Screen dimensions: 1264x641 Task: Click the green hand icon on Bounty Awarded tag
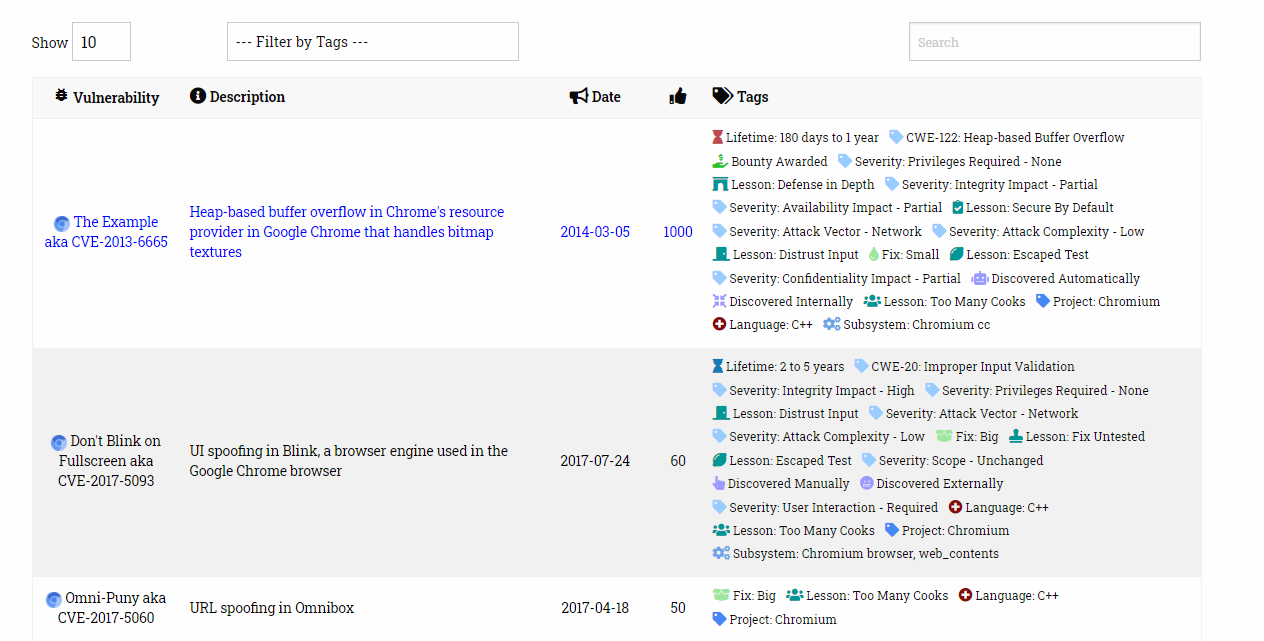718,161
